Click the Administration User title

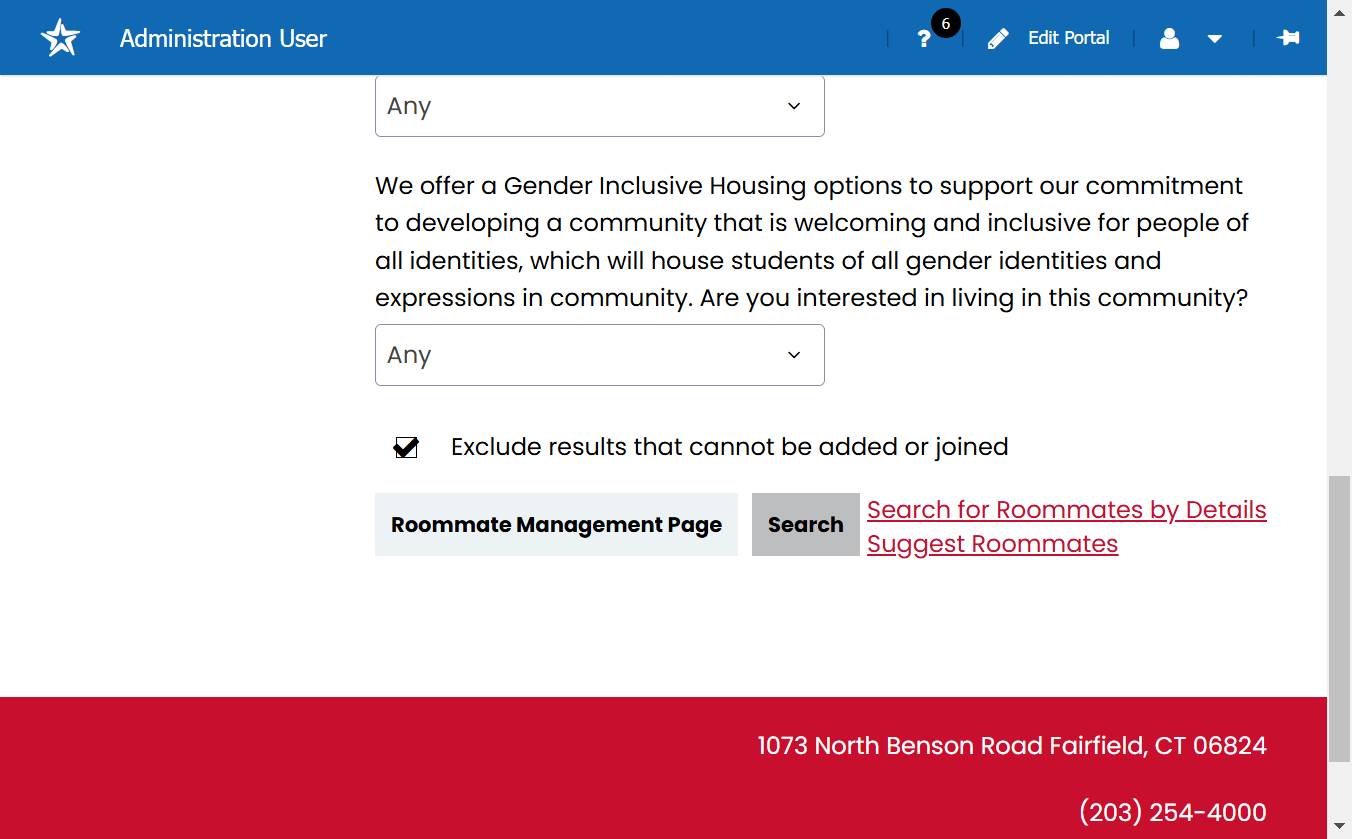pyautogui.click(x=223, y=38)
